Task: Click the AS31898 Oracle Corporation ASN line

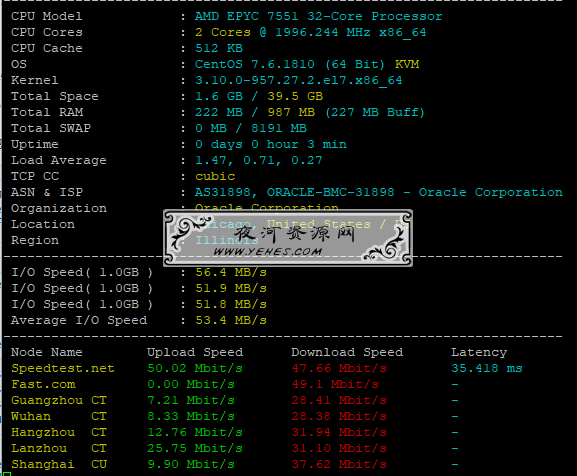Action: click(378, 192)
